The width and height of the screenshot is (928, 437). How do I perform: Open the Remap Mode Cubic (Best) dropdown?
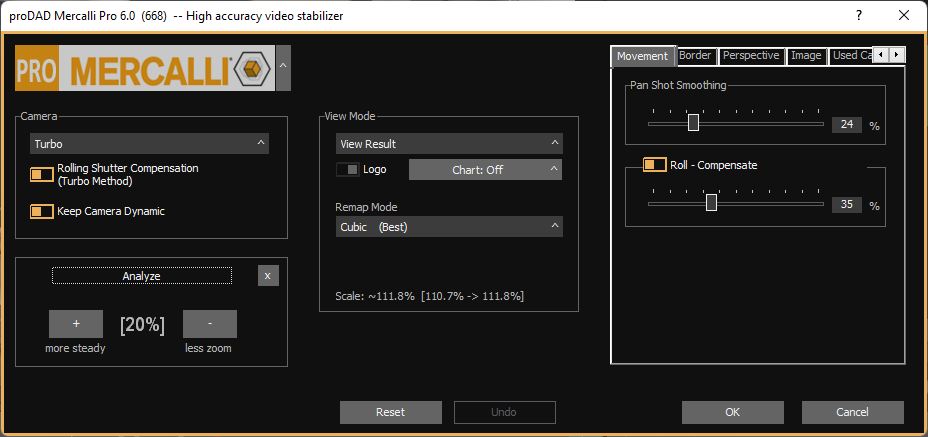point(449,227)
